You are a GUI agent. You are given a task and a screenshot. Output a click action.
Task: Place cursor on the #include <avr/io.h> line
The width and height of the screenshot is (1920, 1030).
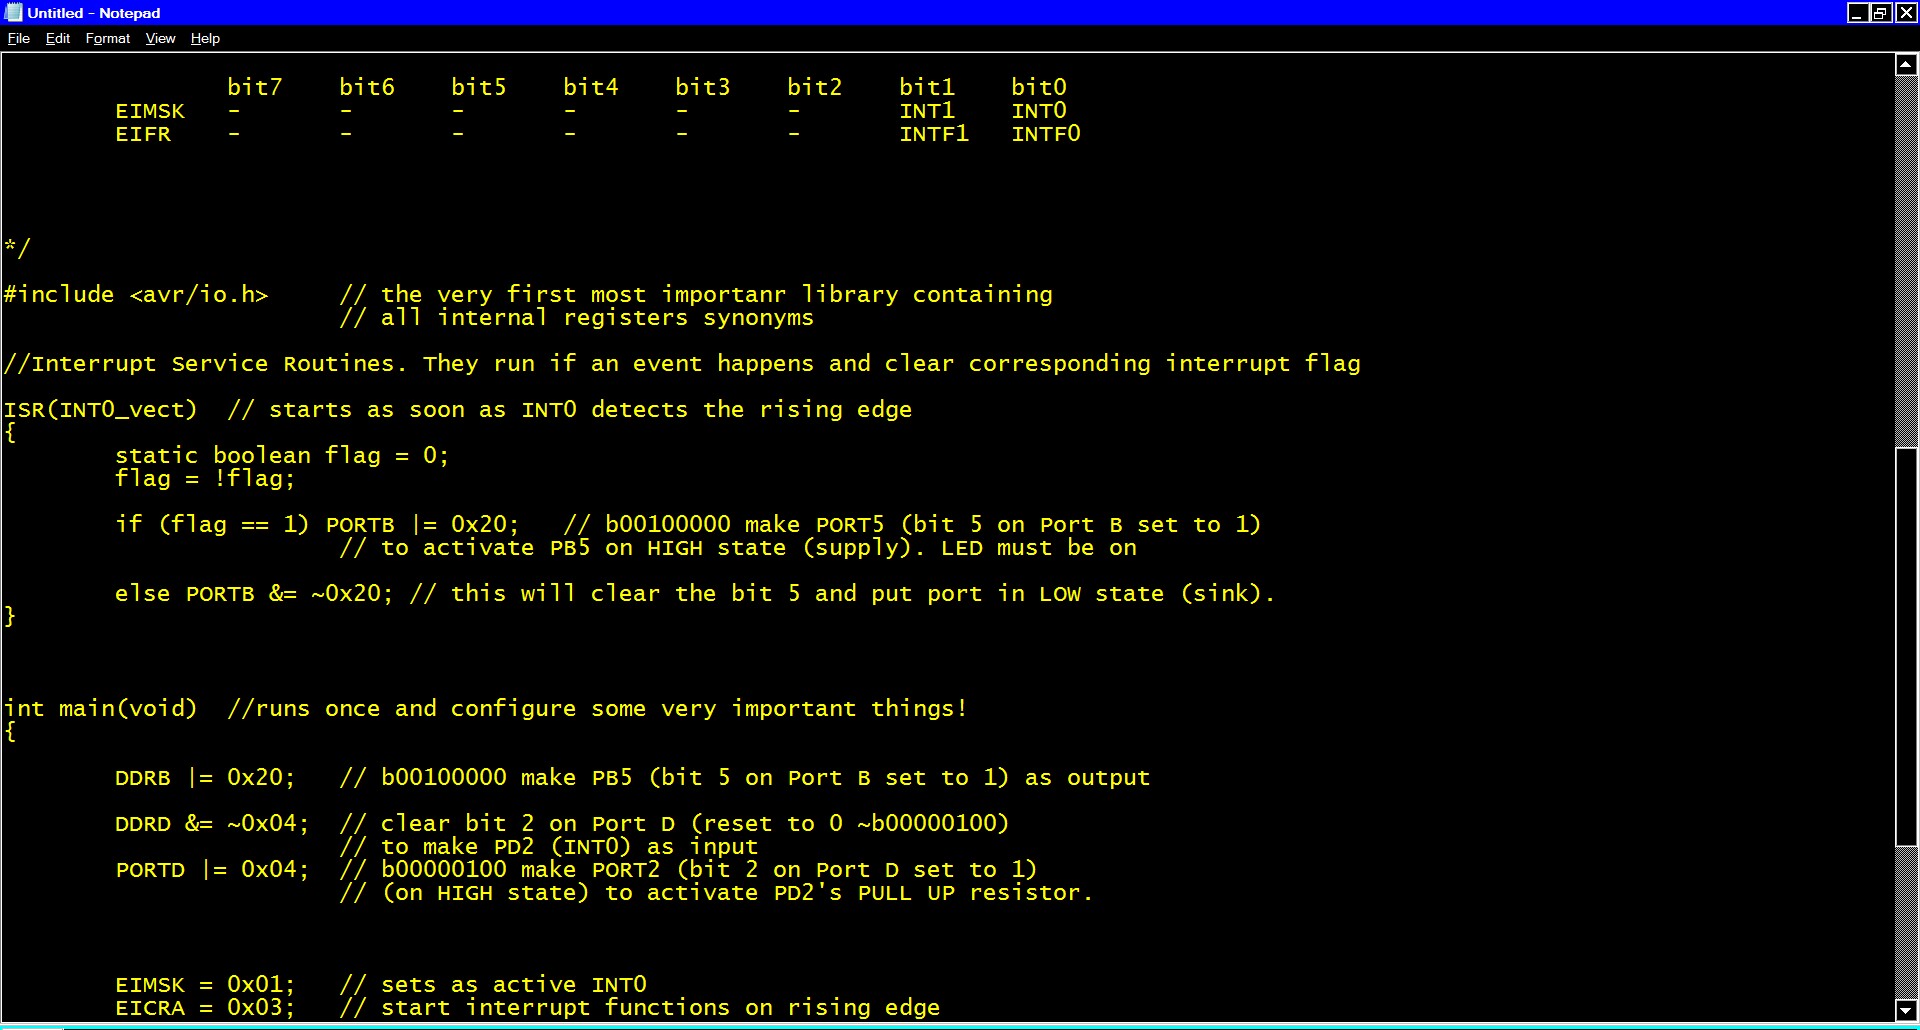(x=136, y=295)
